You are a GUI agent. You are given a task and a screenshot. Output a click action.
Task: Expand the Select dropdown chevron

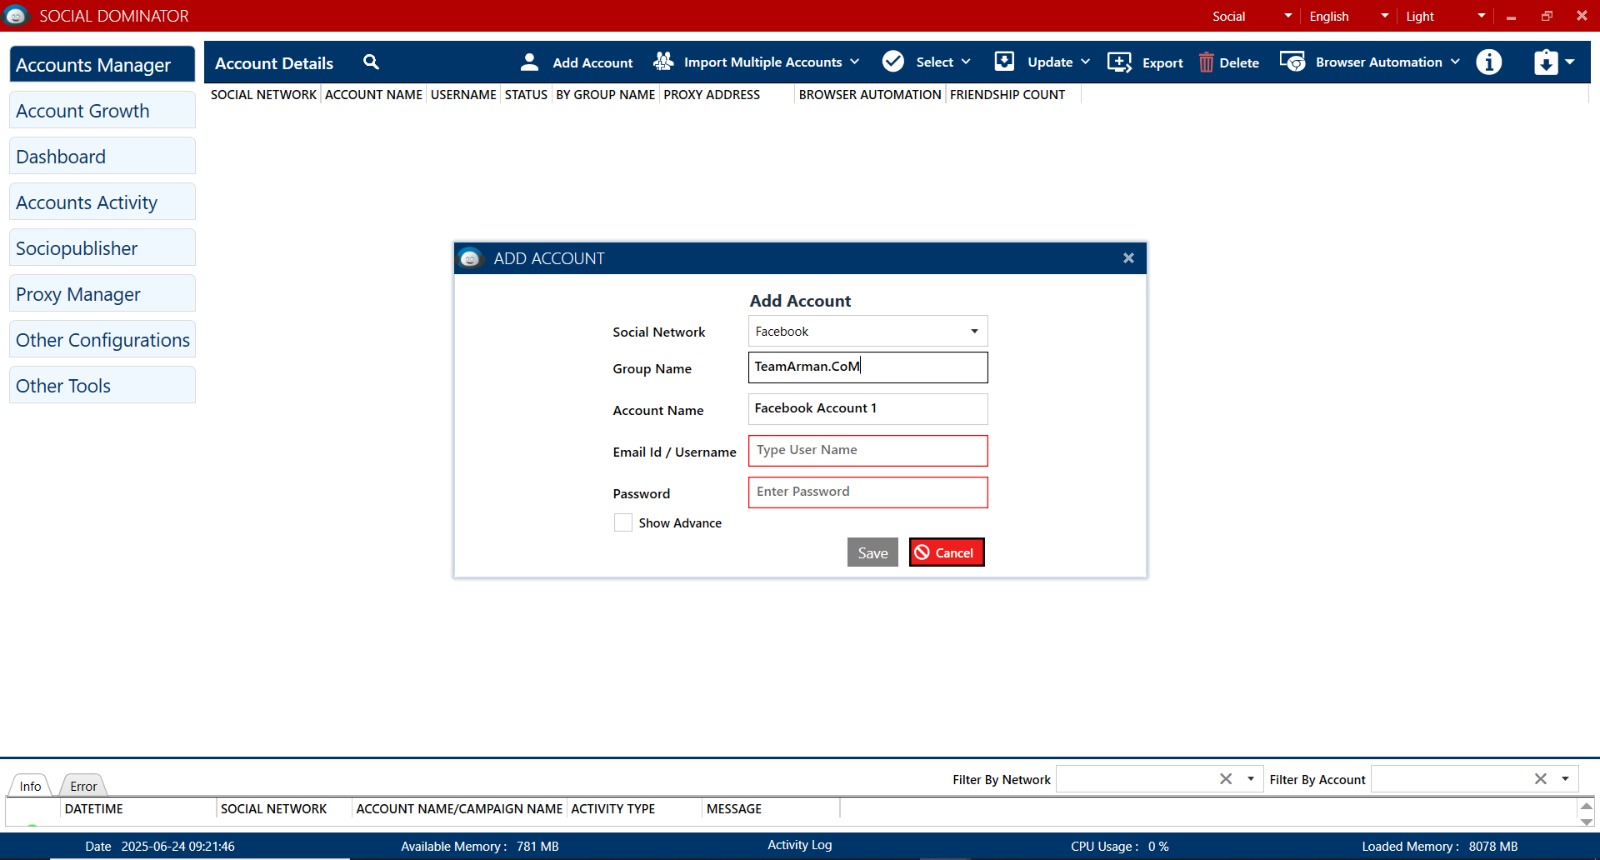coord(966,62)
